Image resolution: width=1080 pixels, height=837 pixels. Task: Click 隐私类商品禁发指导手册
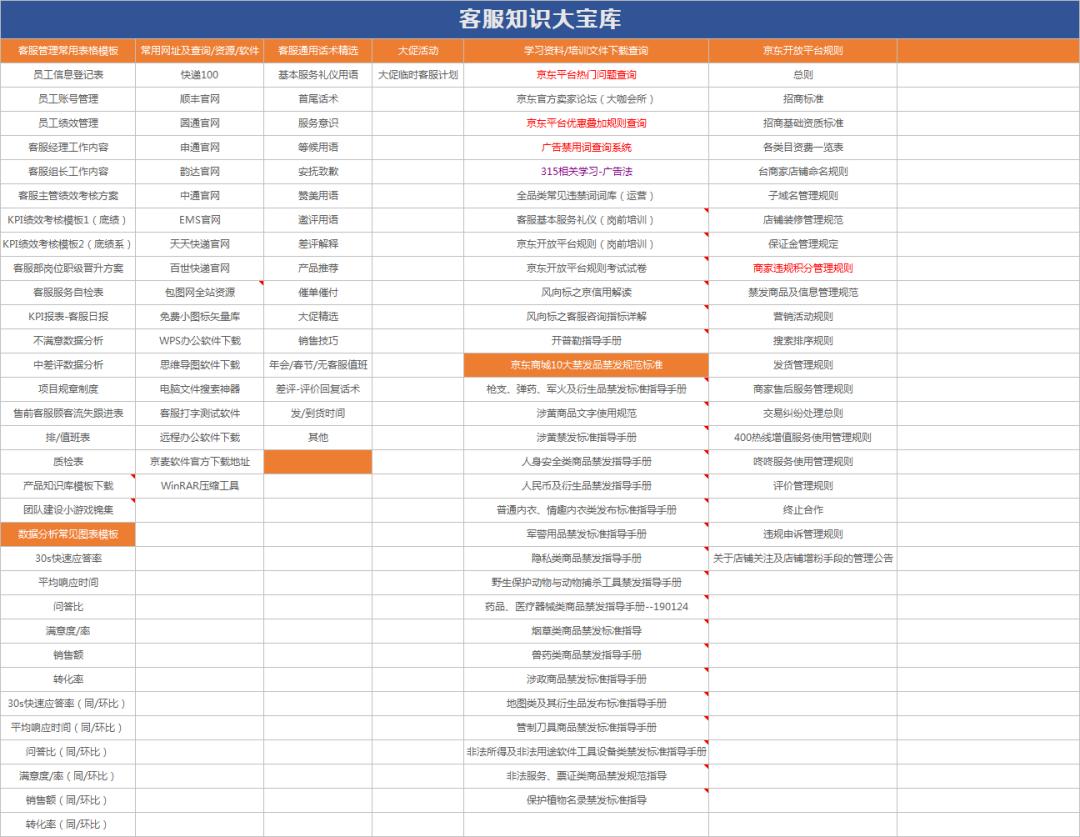point(585,558)
